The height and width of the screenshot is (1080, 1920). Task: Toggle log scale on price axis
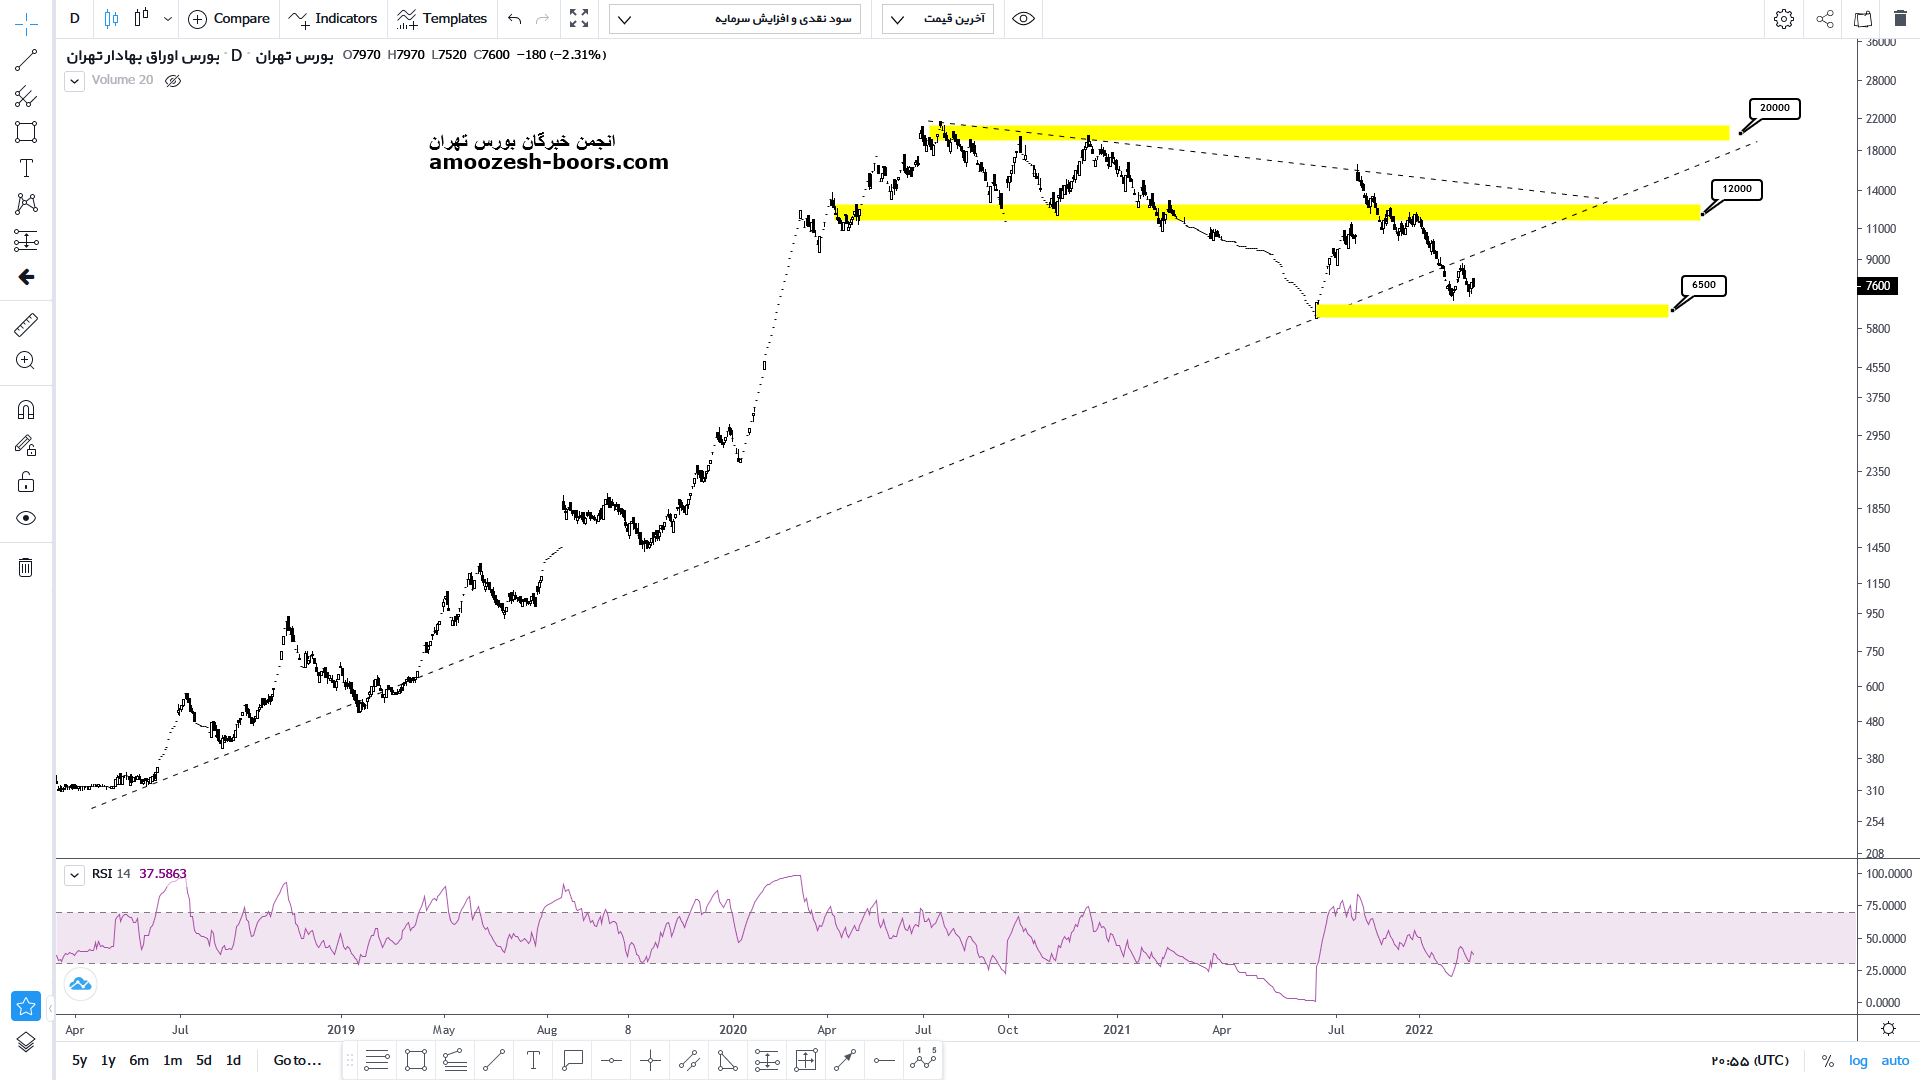coord(1858,1061)
